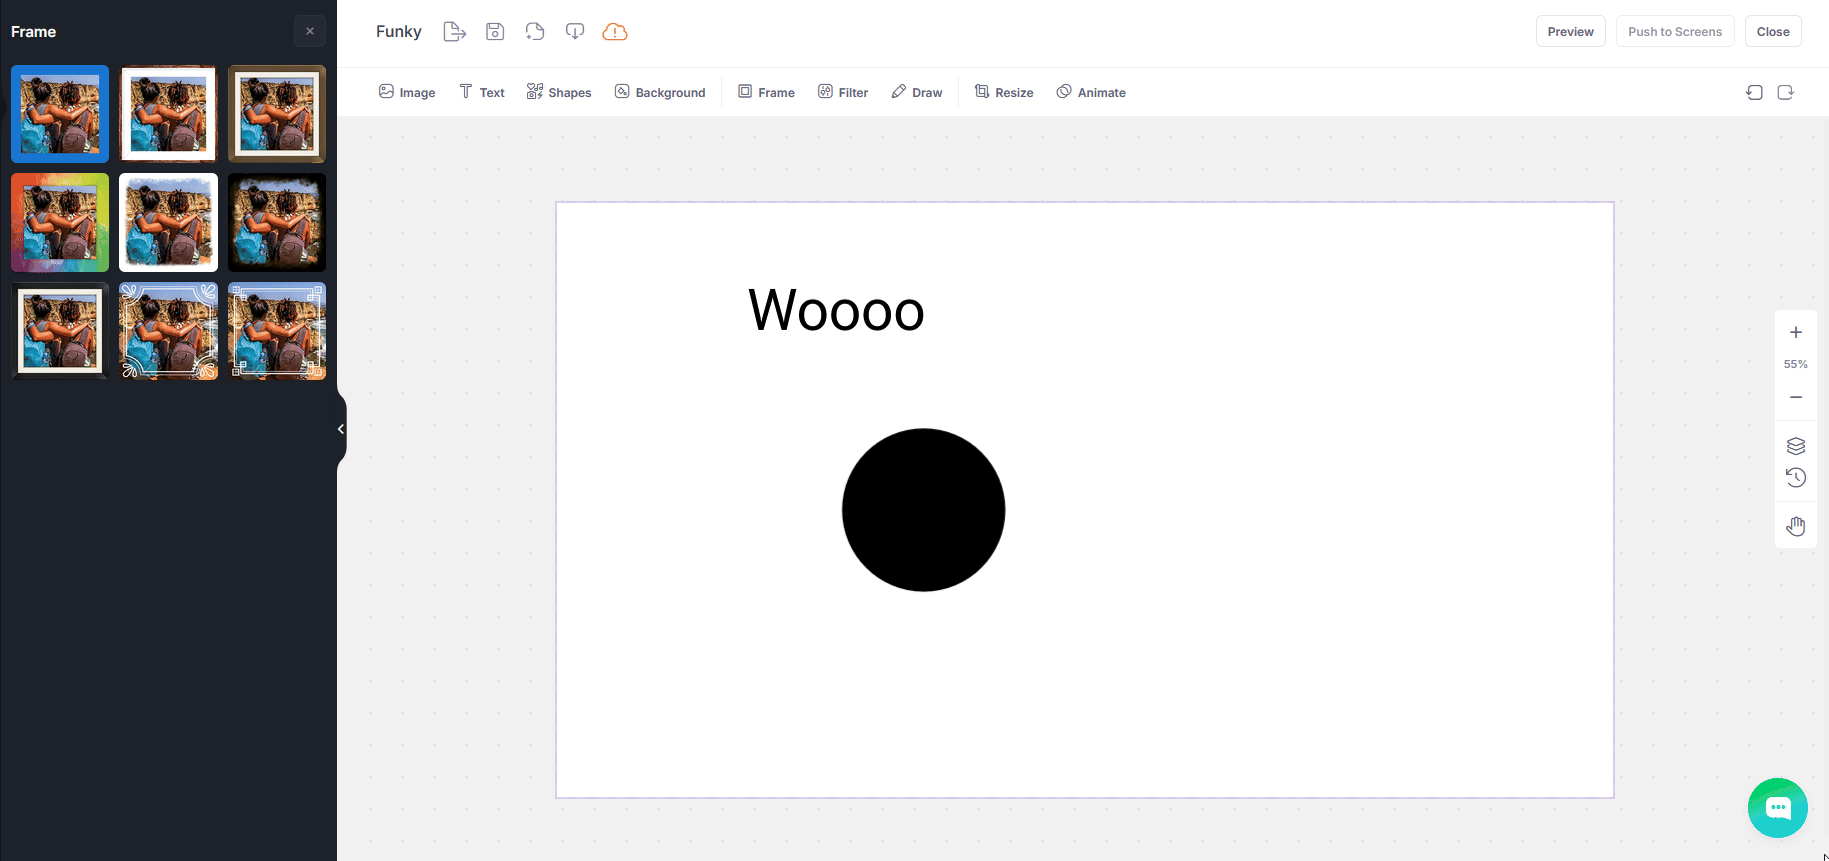Image resolution: width=1829 pixels, height=861 pixels.
Task: Open the Background options
Action: [x=660, y=92]
